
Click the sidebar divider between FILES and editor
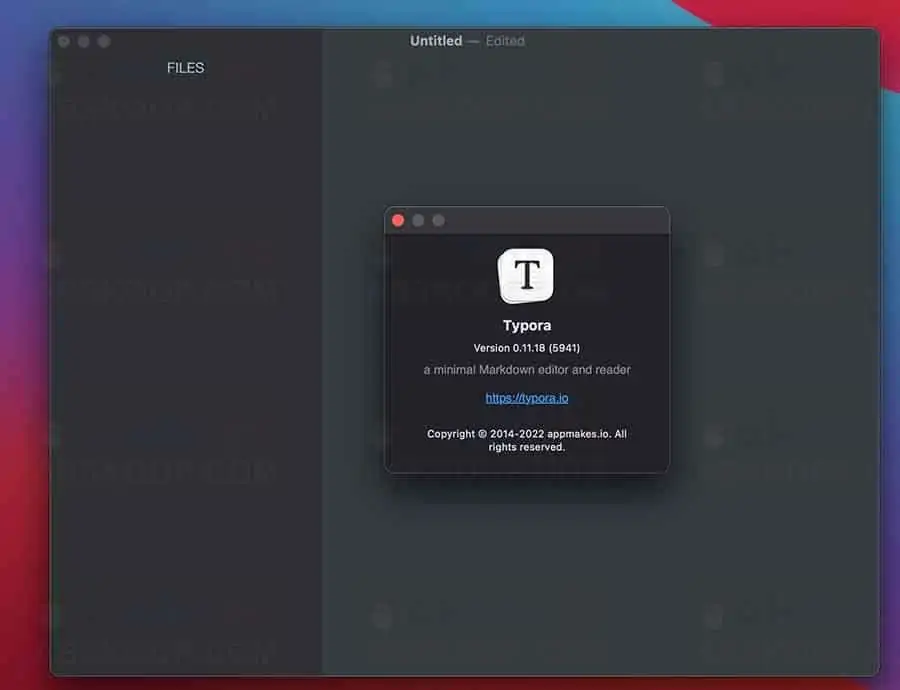[320, 350]
